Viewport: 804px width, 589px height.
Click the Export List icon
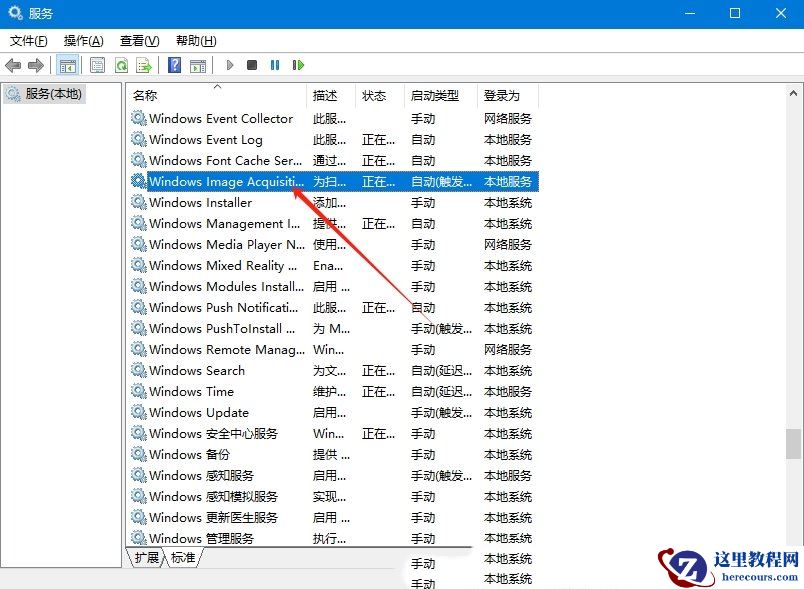pos(142,65)
